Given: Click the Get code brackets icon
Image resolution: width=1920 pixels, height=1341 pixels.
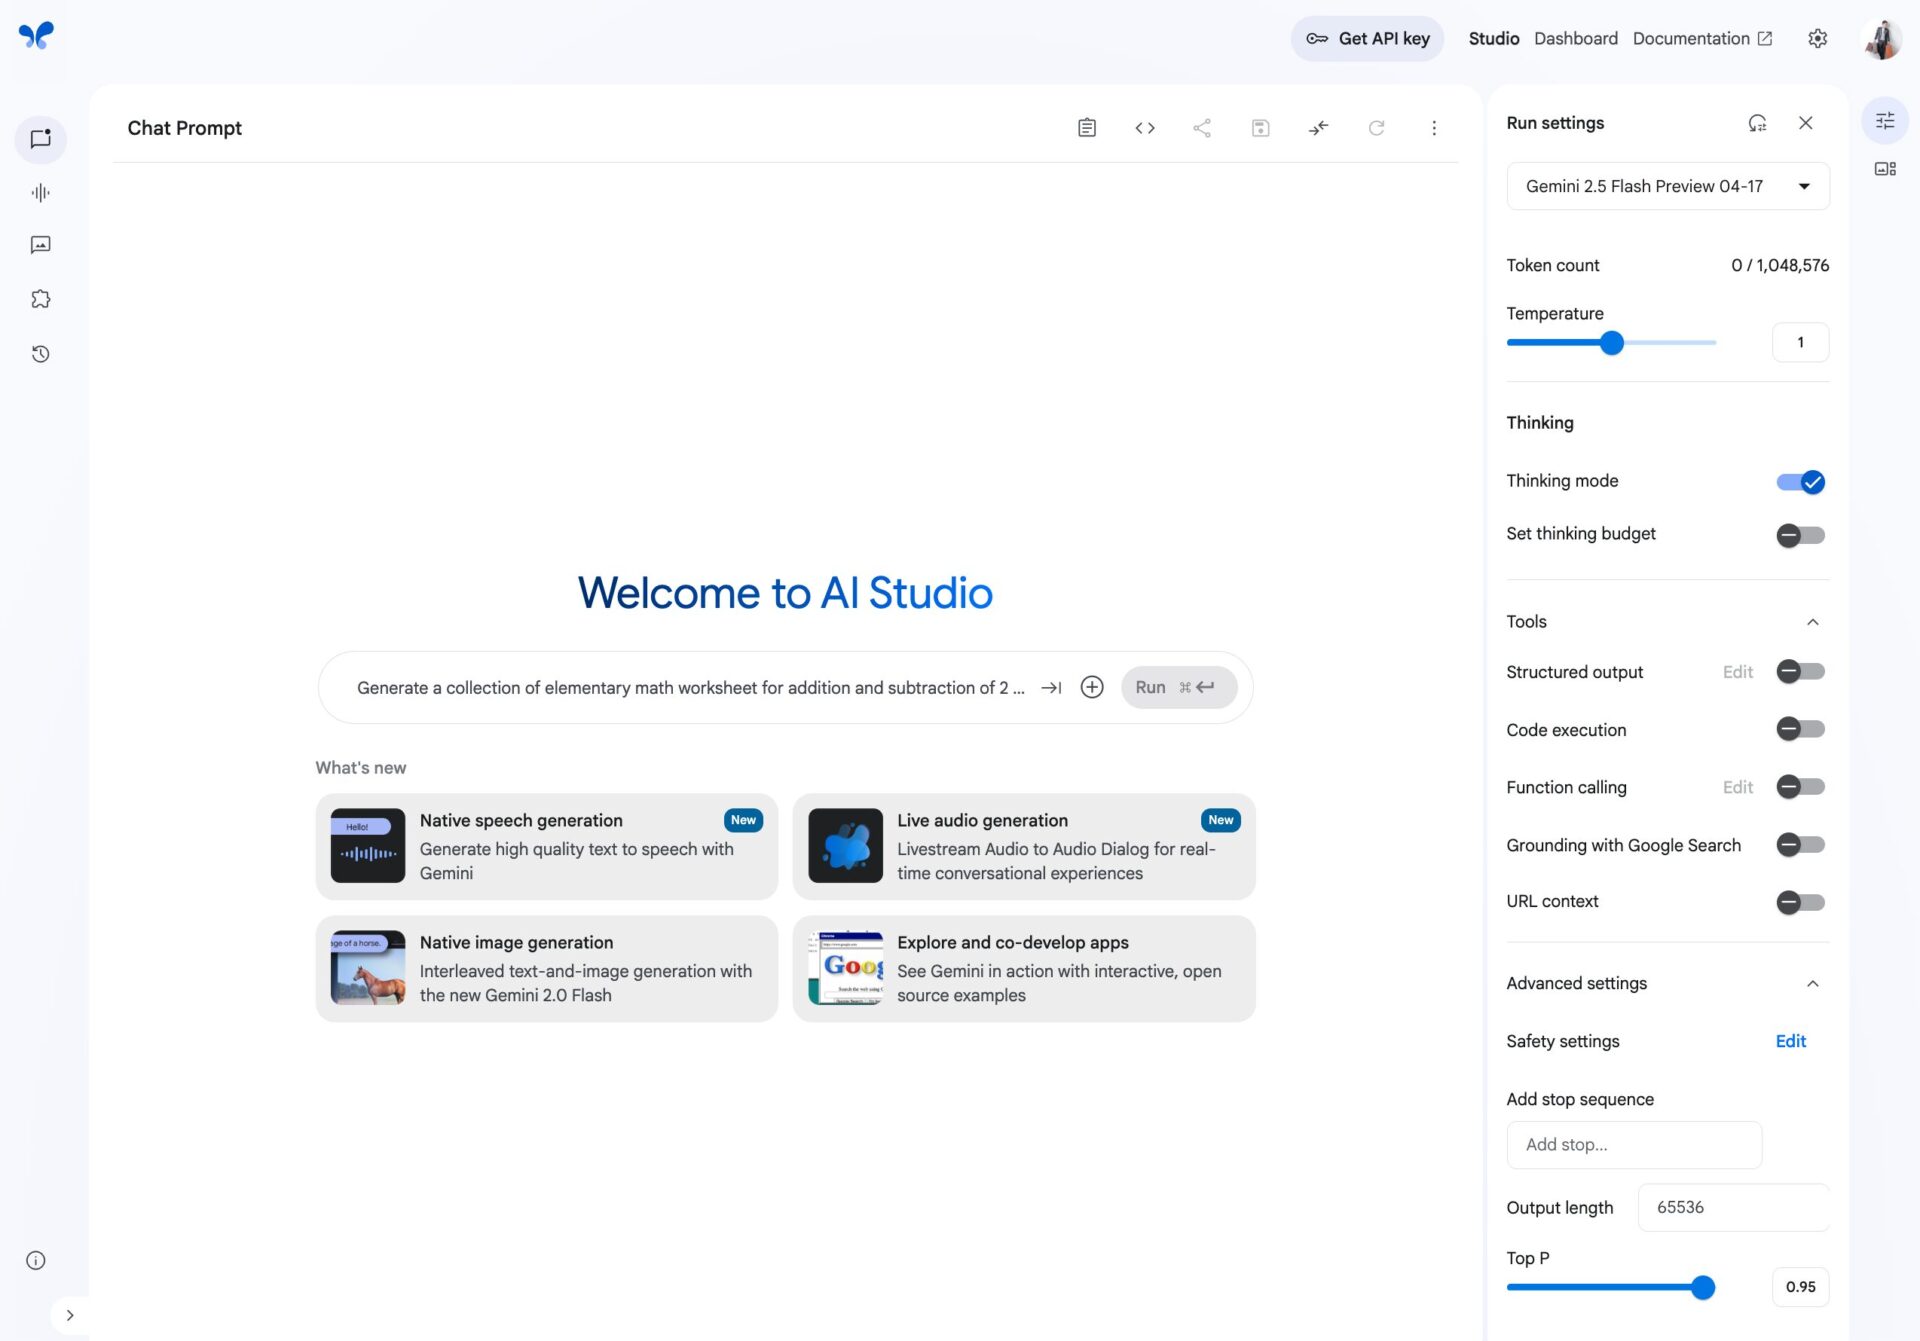Looking at the screenshot, I should click(x=1145, y=128).
